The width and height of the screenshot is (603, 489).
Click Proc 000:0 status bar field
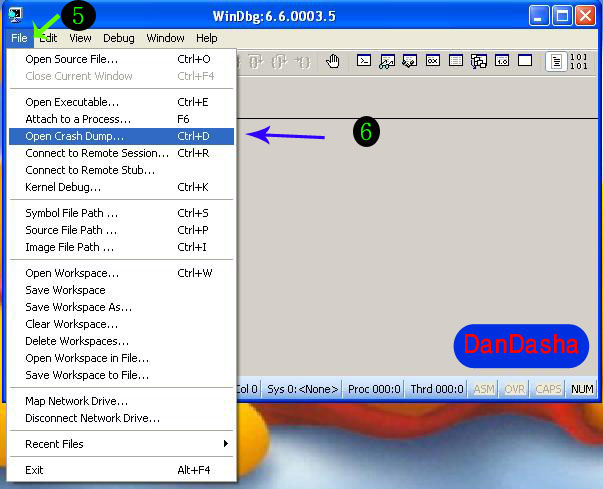(x=374, y=389)
